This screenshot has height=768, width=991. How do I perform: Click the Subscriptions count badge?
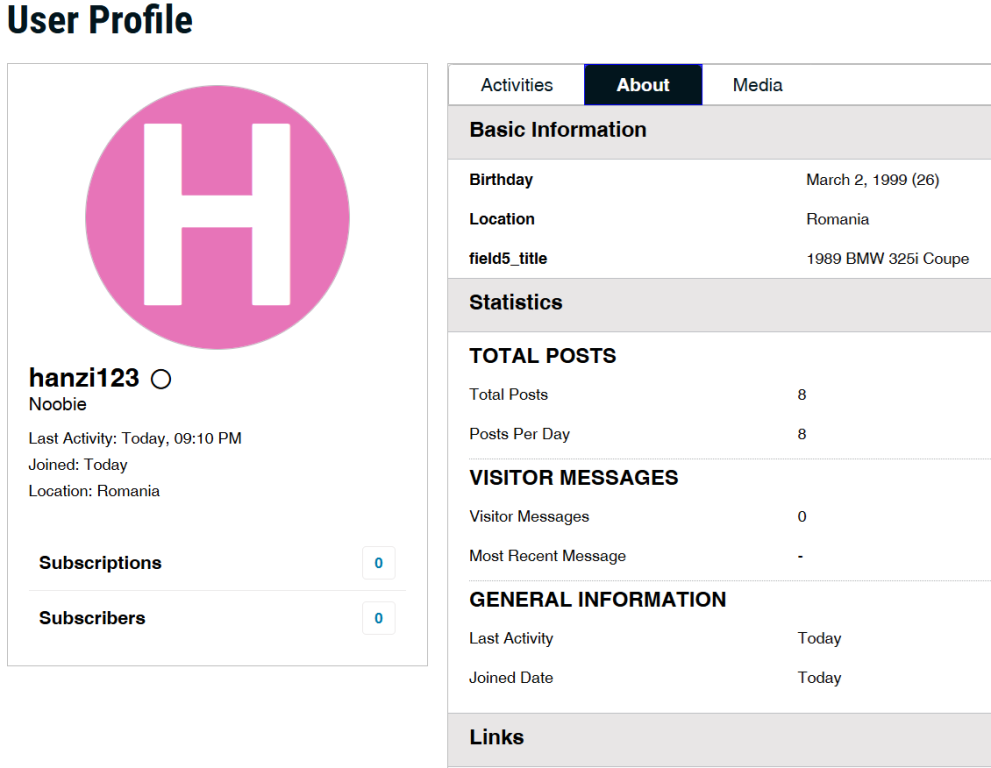378,563
